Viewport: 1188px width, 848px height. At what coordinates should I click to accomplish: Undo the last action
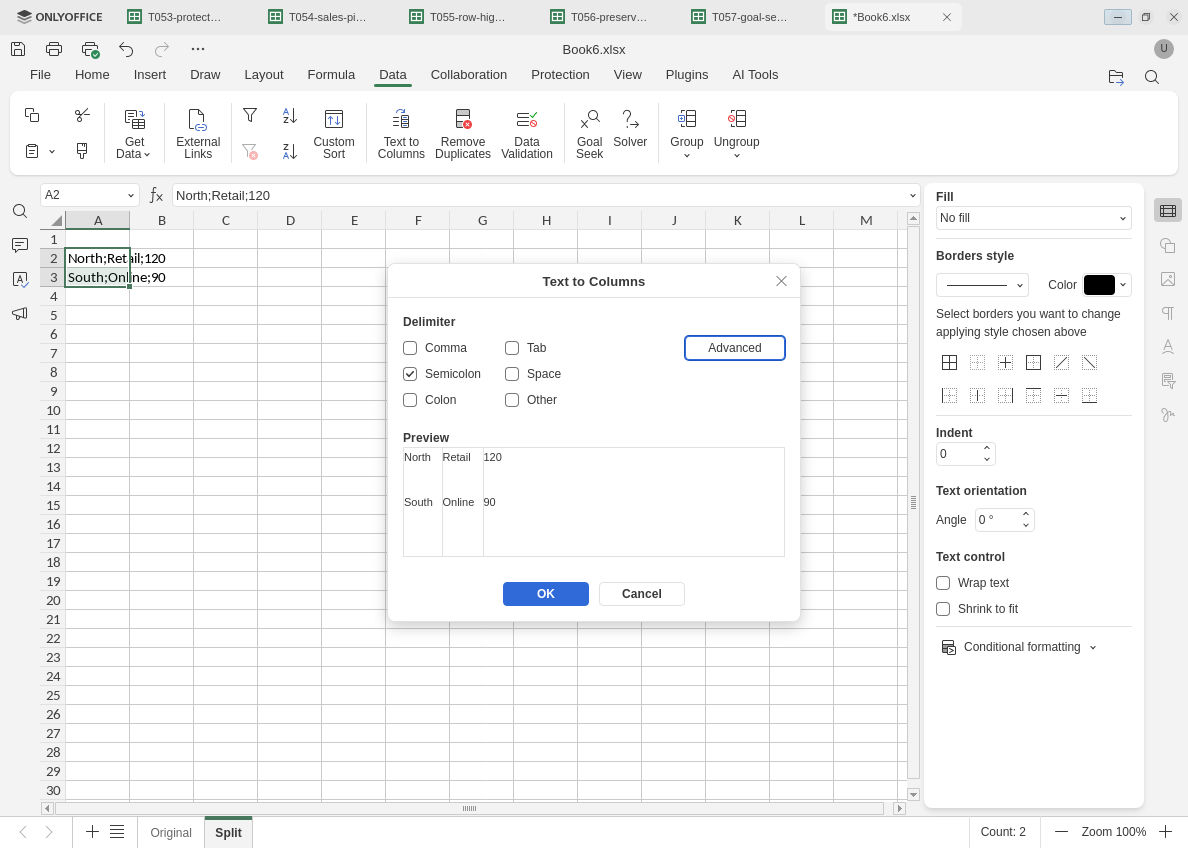click(x=126, y=49)
